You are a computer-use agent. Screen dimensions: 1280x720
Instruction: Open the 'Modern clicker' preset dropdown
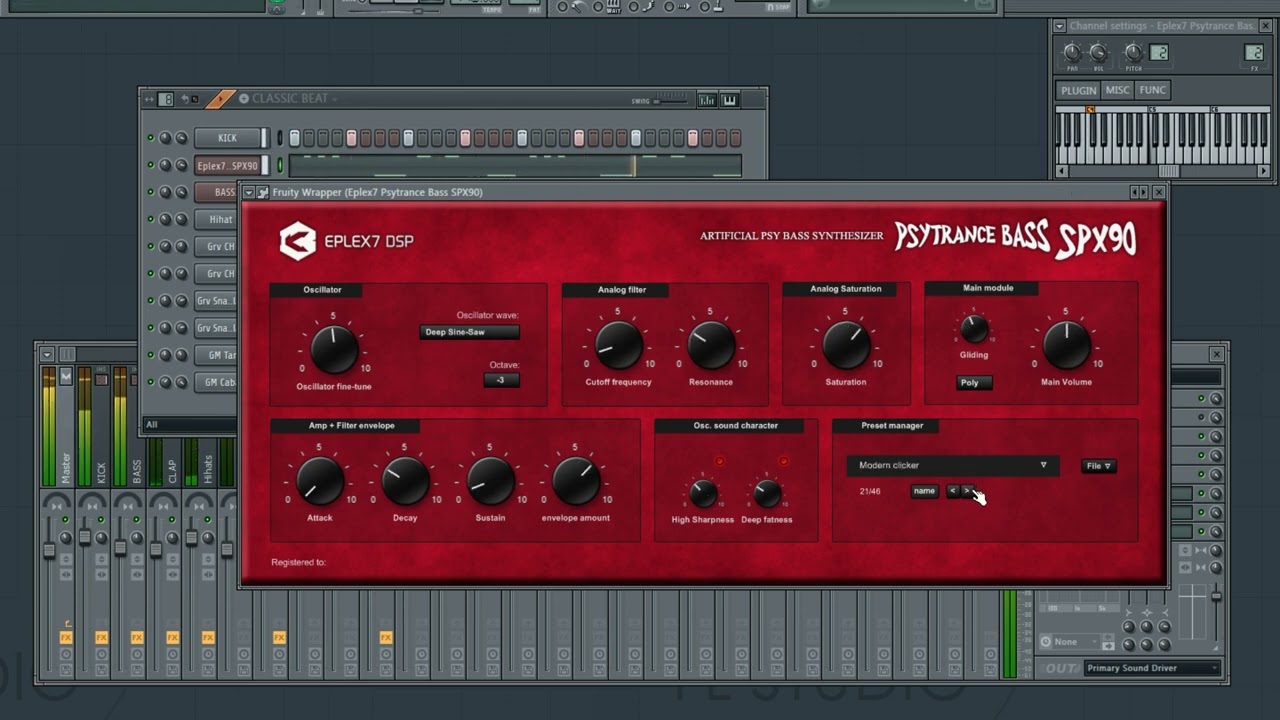[952, 465]
